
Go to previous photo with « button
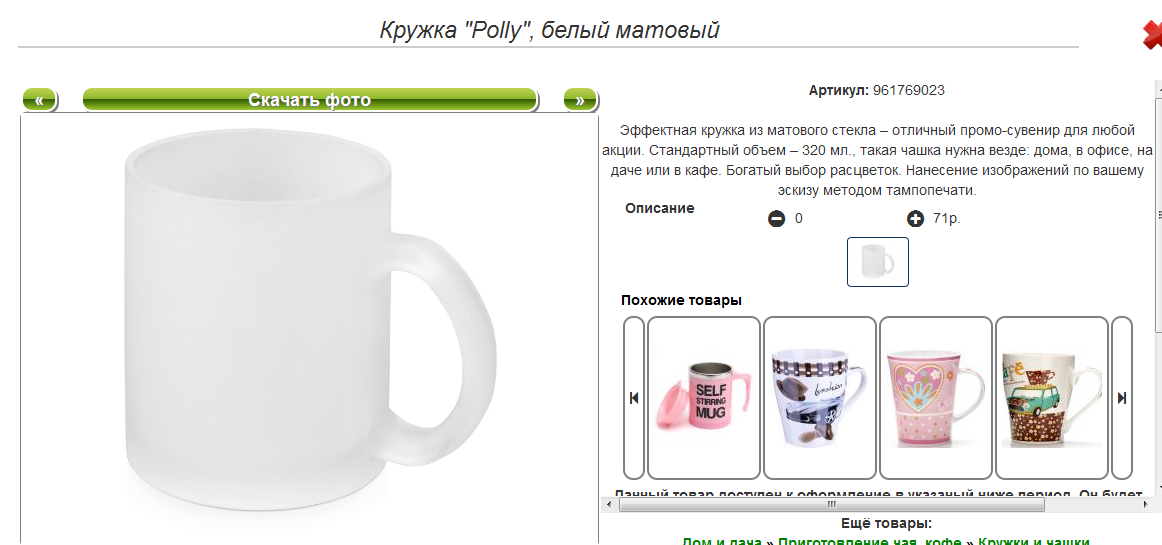coord(39,99)
